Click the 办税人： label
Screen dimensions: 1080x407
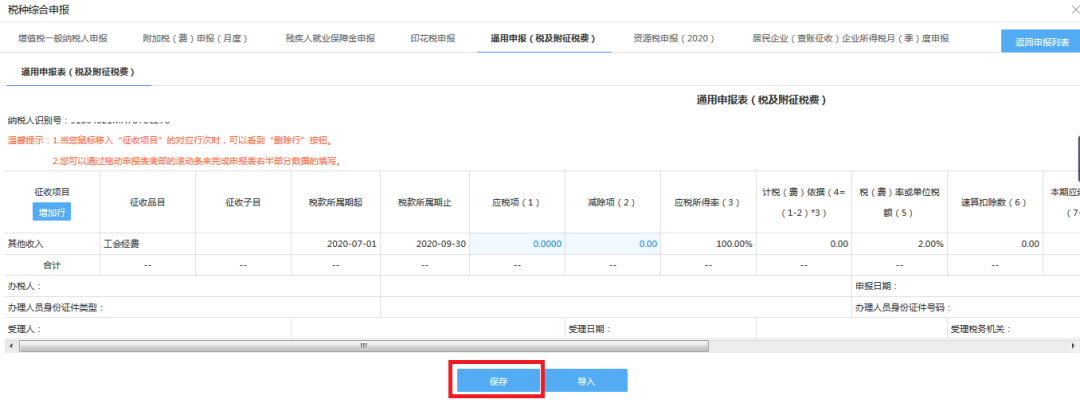[25, 286]
